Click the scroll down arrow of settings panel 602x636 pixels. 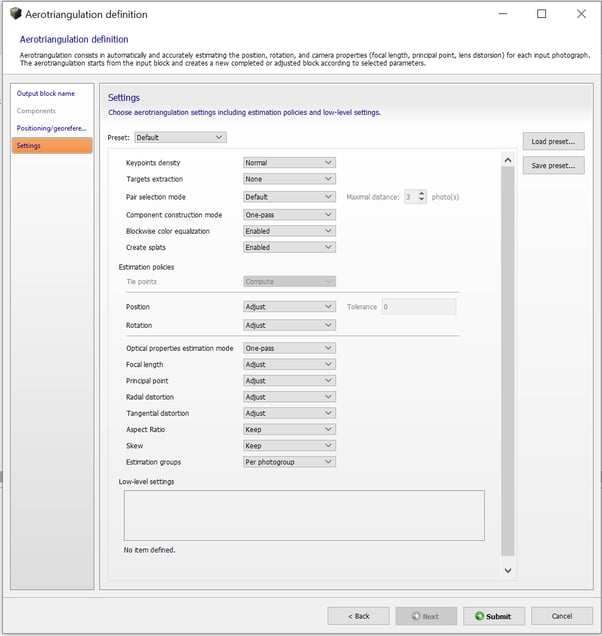click(507, 570)
